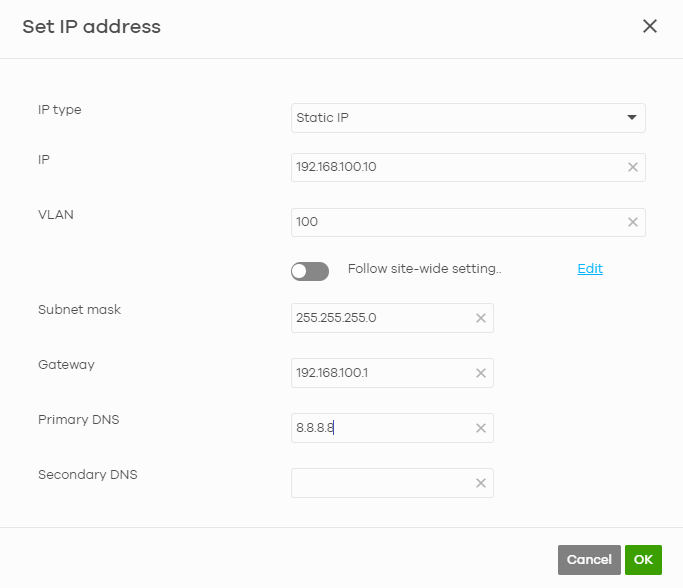Clear the Subnet mask value with X icon
Screen dimensions: 683x588
coord(480,318)
